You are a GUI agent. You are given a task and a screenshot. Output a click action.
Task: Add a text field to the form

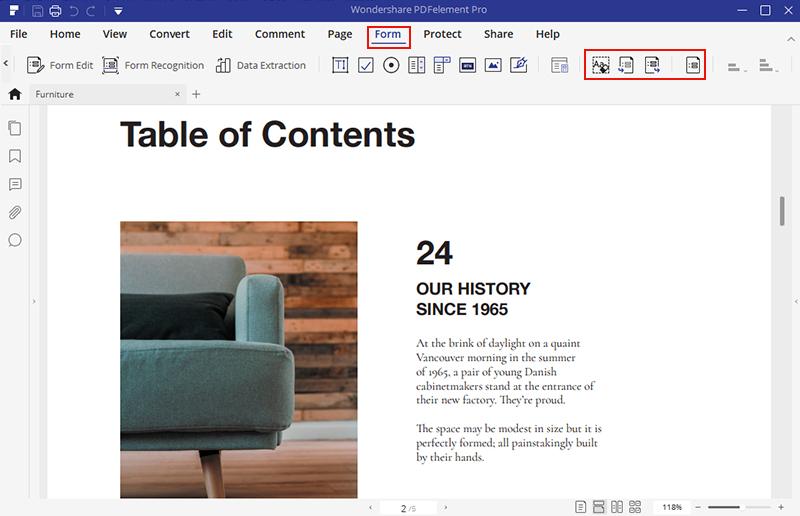coord(340,65)
